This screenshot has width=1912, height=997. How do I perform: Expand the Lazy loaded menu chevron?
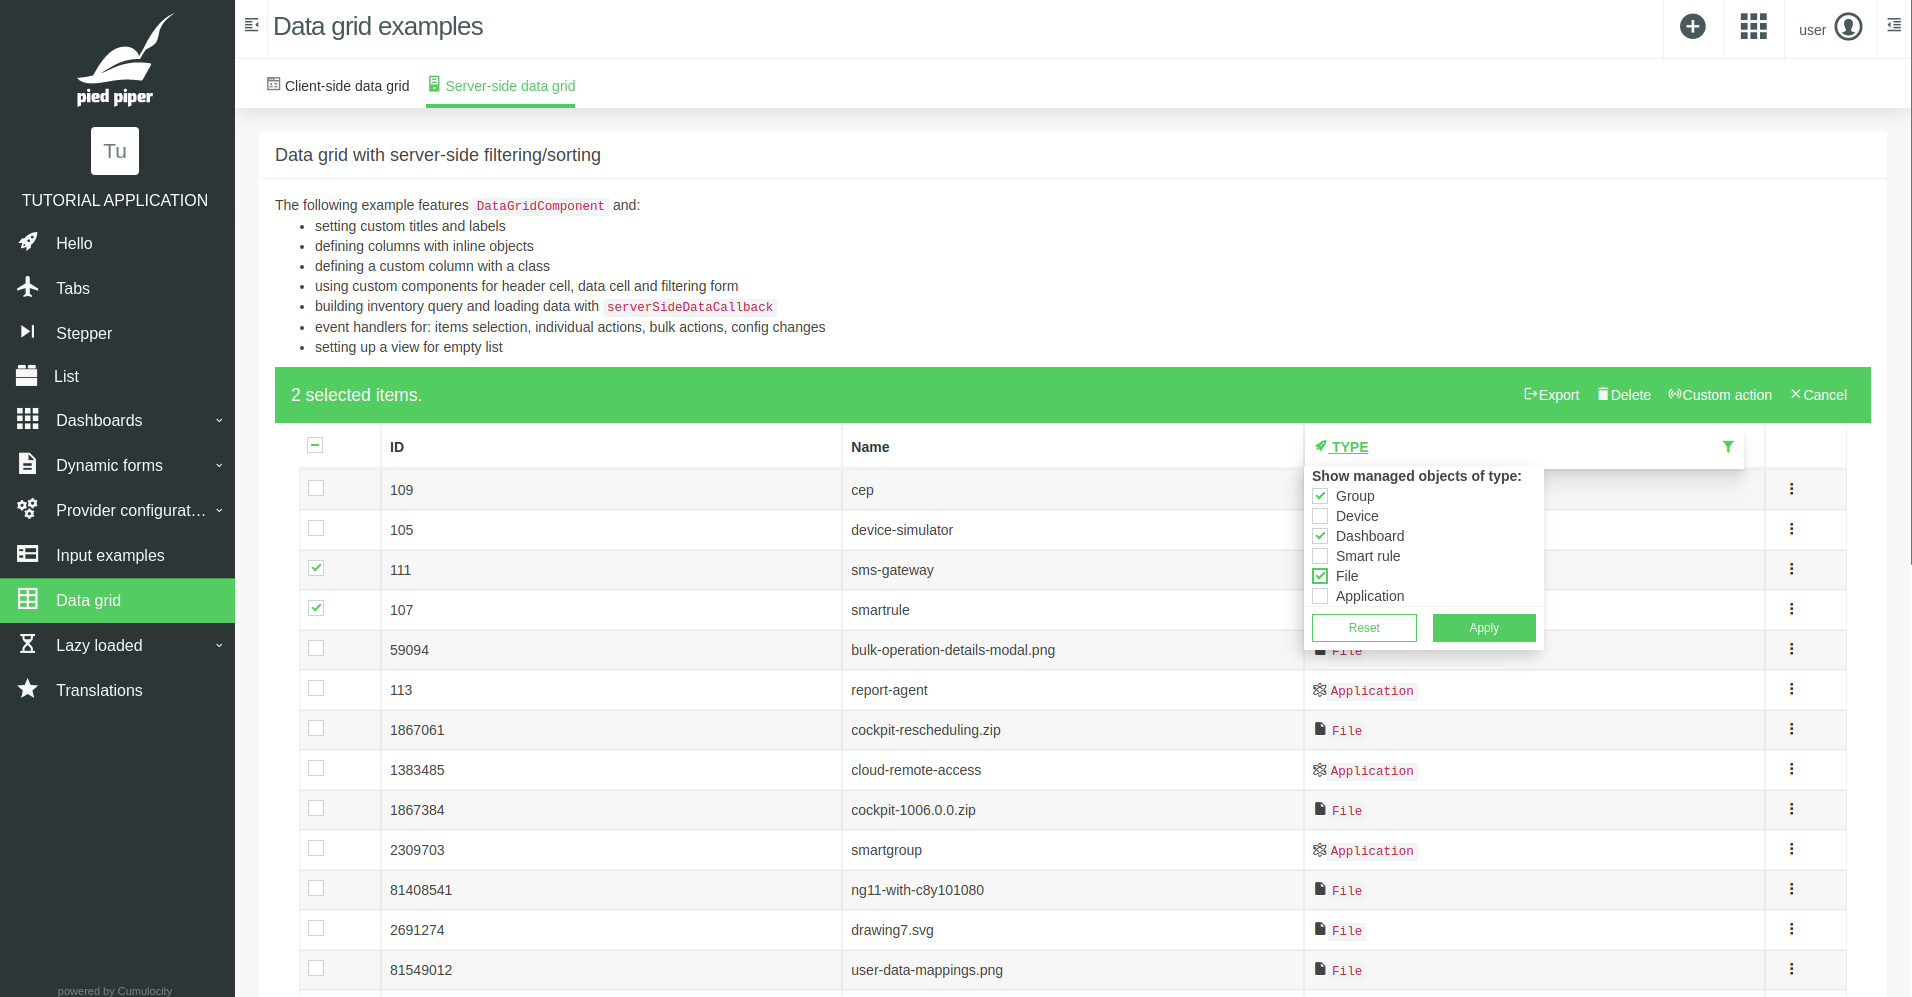click(x=219, y=646)
